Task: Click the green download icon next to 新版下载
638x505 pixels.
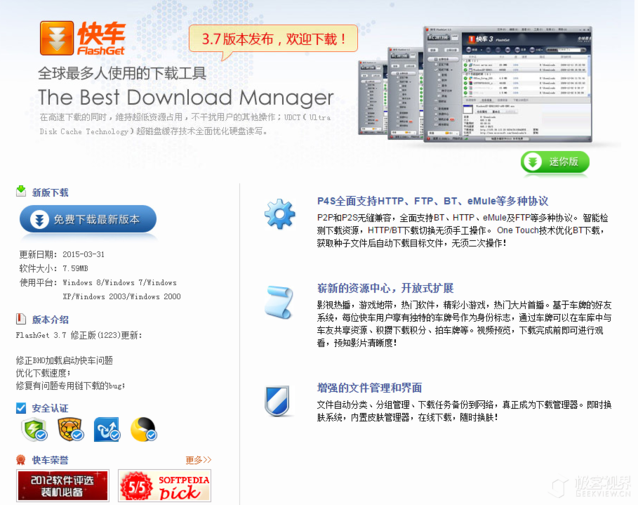Action: [x=21, y=191]
